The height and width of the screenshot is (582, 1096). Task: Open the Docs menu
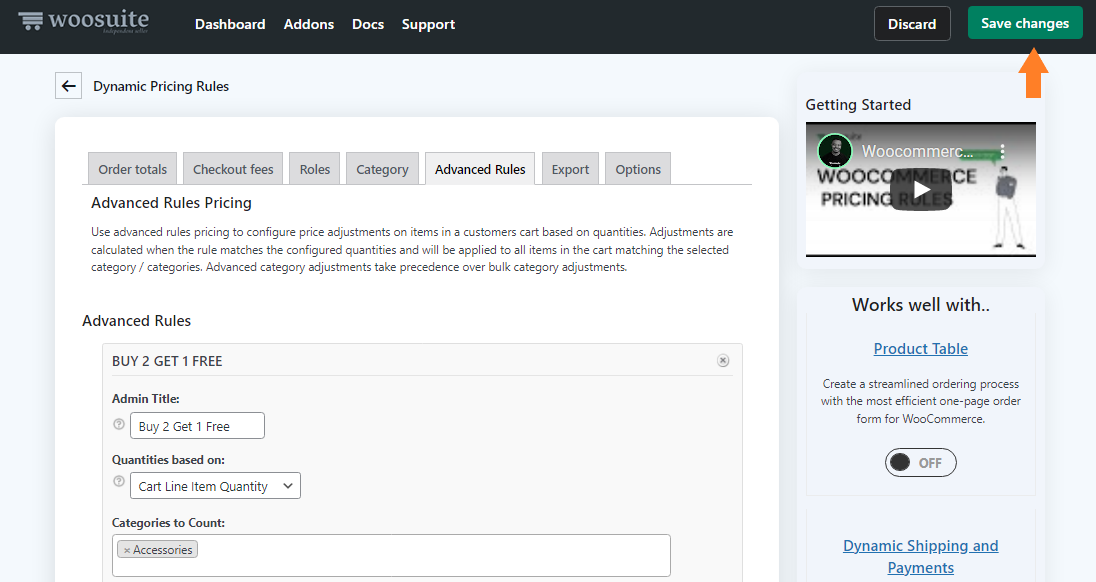368,24
